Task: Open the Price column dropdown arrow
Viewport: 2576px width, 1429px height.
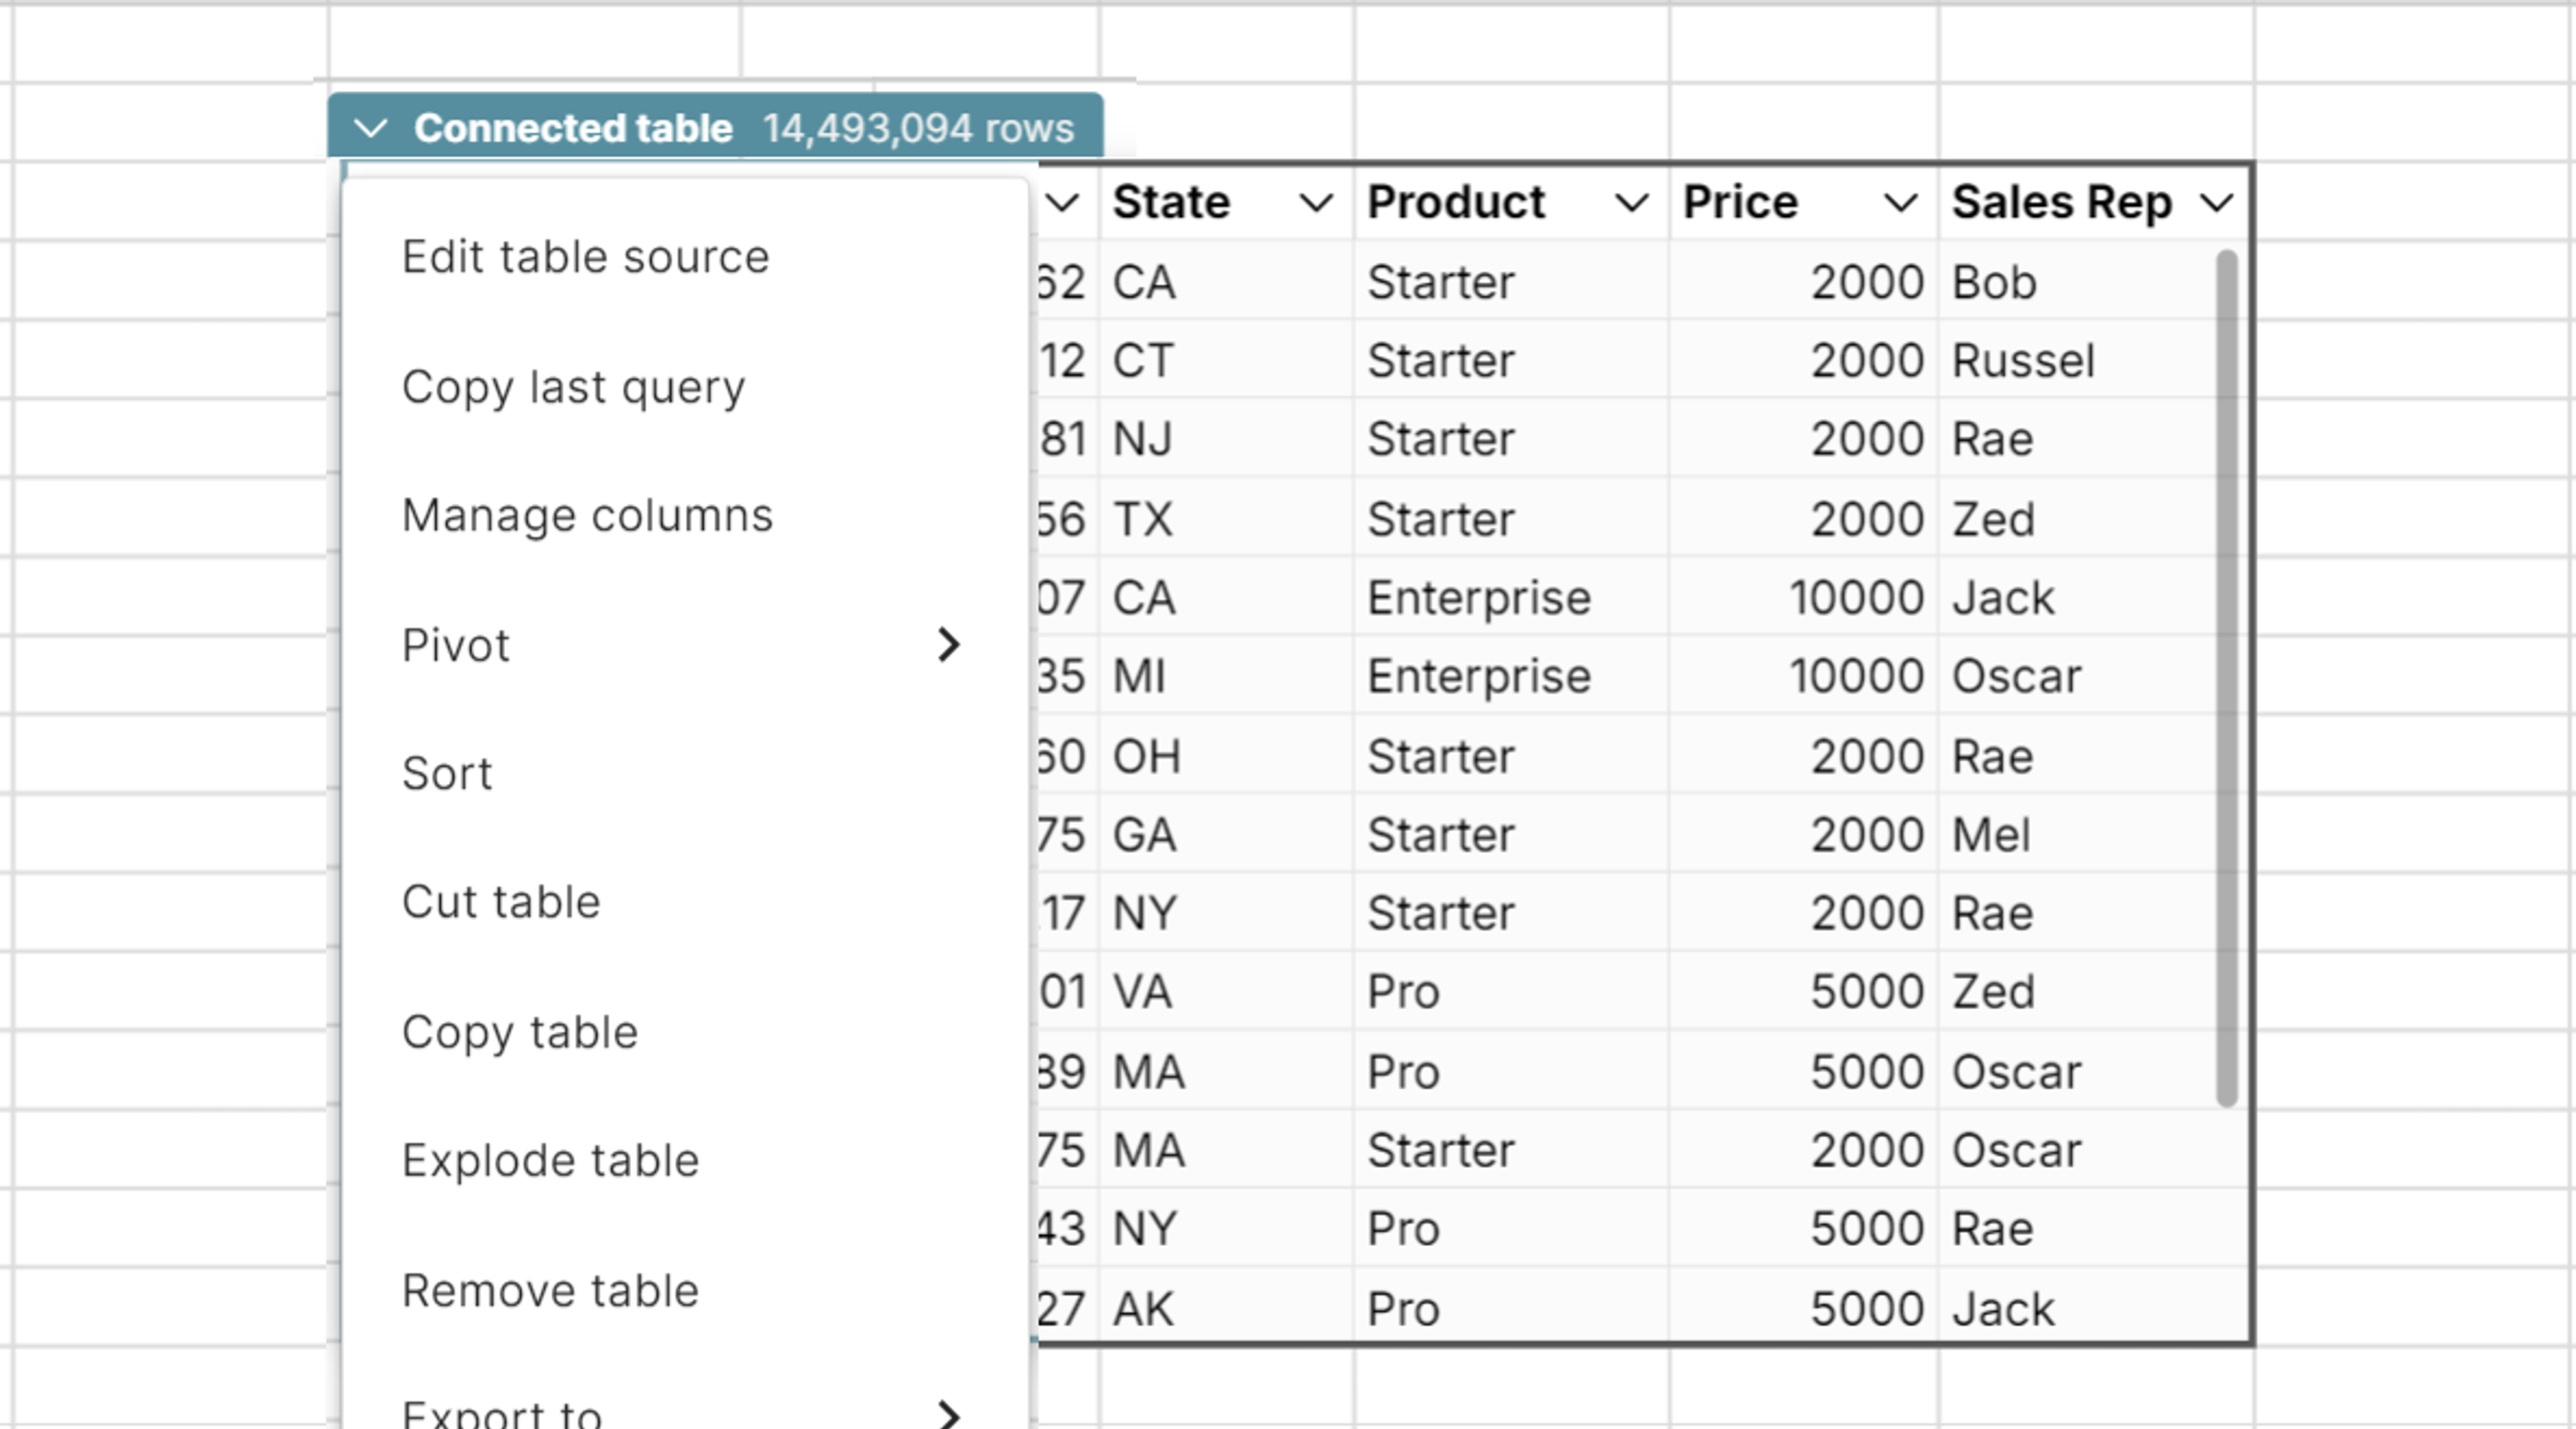Action: (x=1900, y=203)
